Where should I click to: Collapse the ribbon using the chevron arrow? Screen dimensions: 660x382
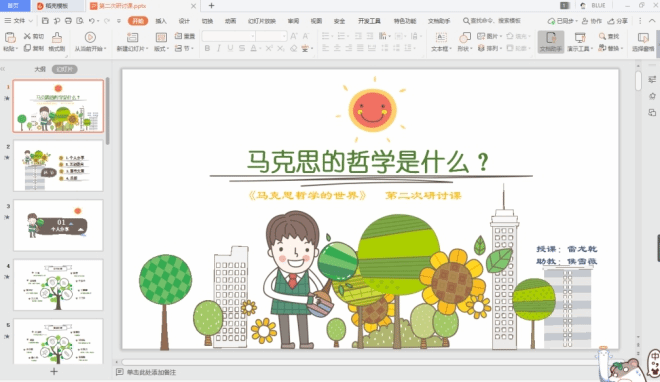652,21
